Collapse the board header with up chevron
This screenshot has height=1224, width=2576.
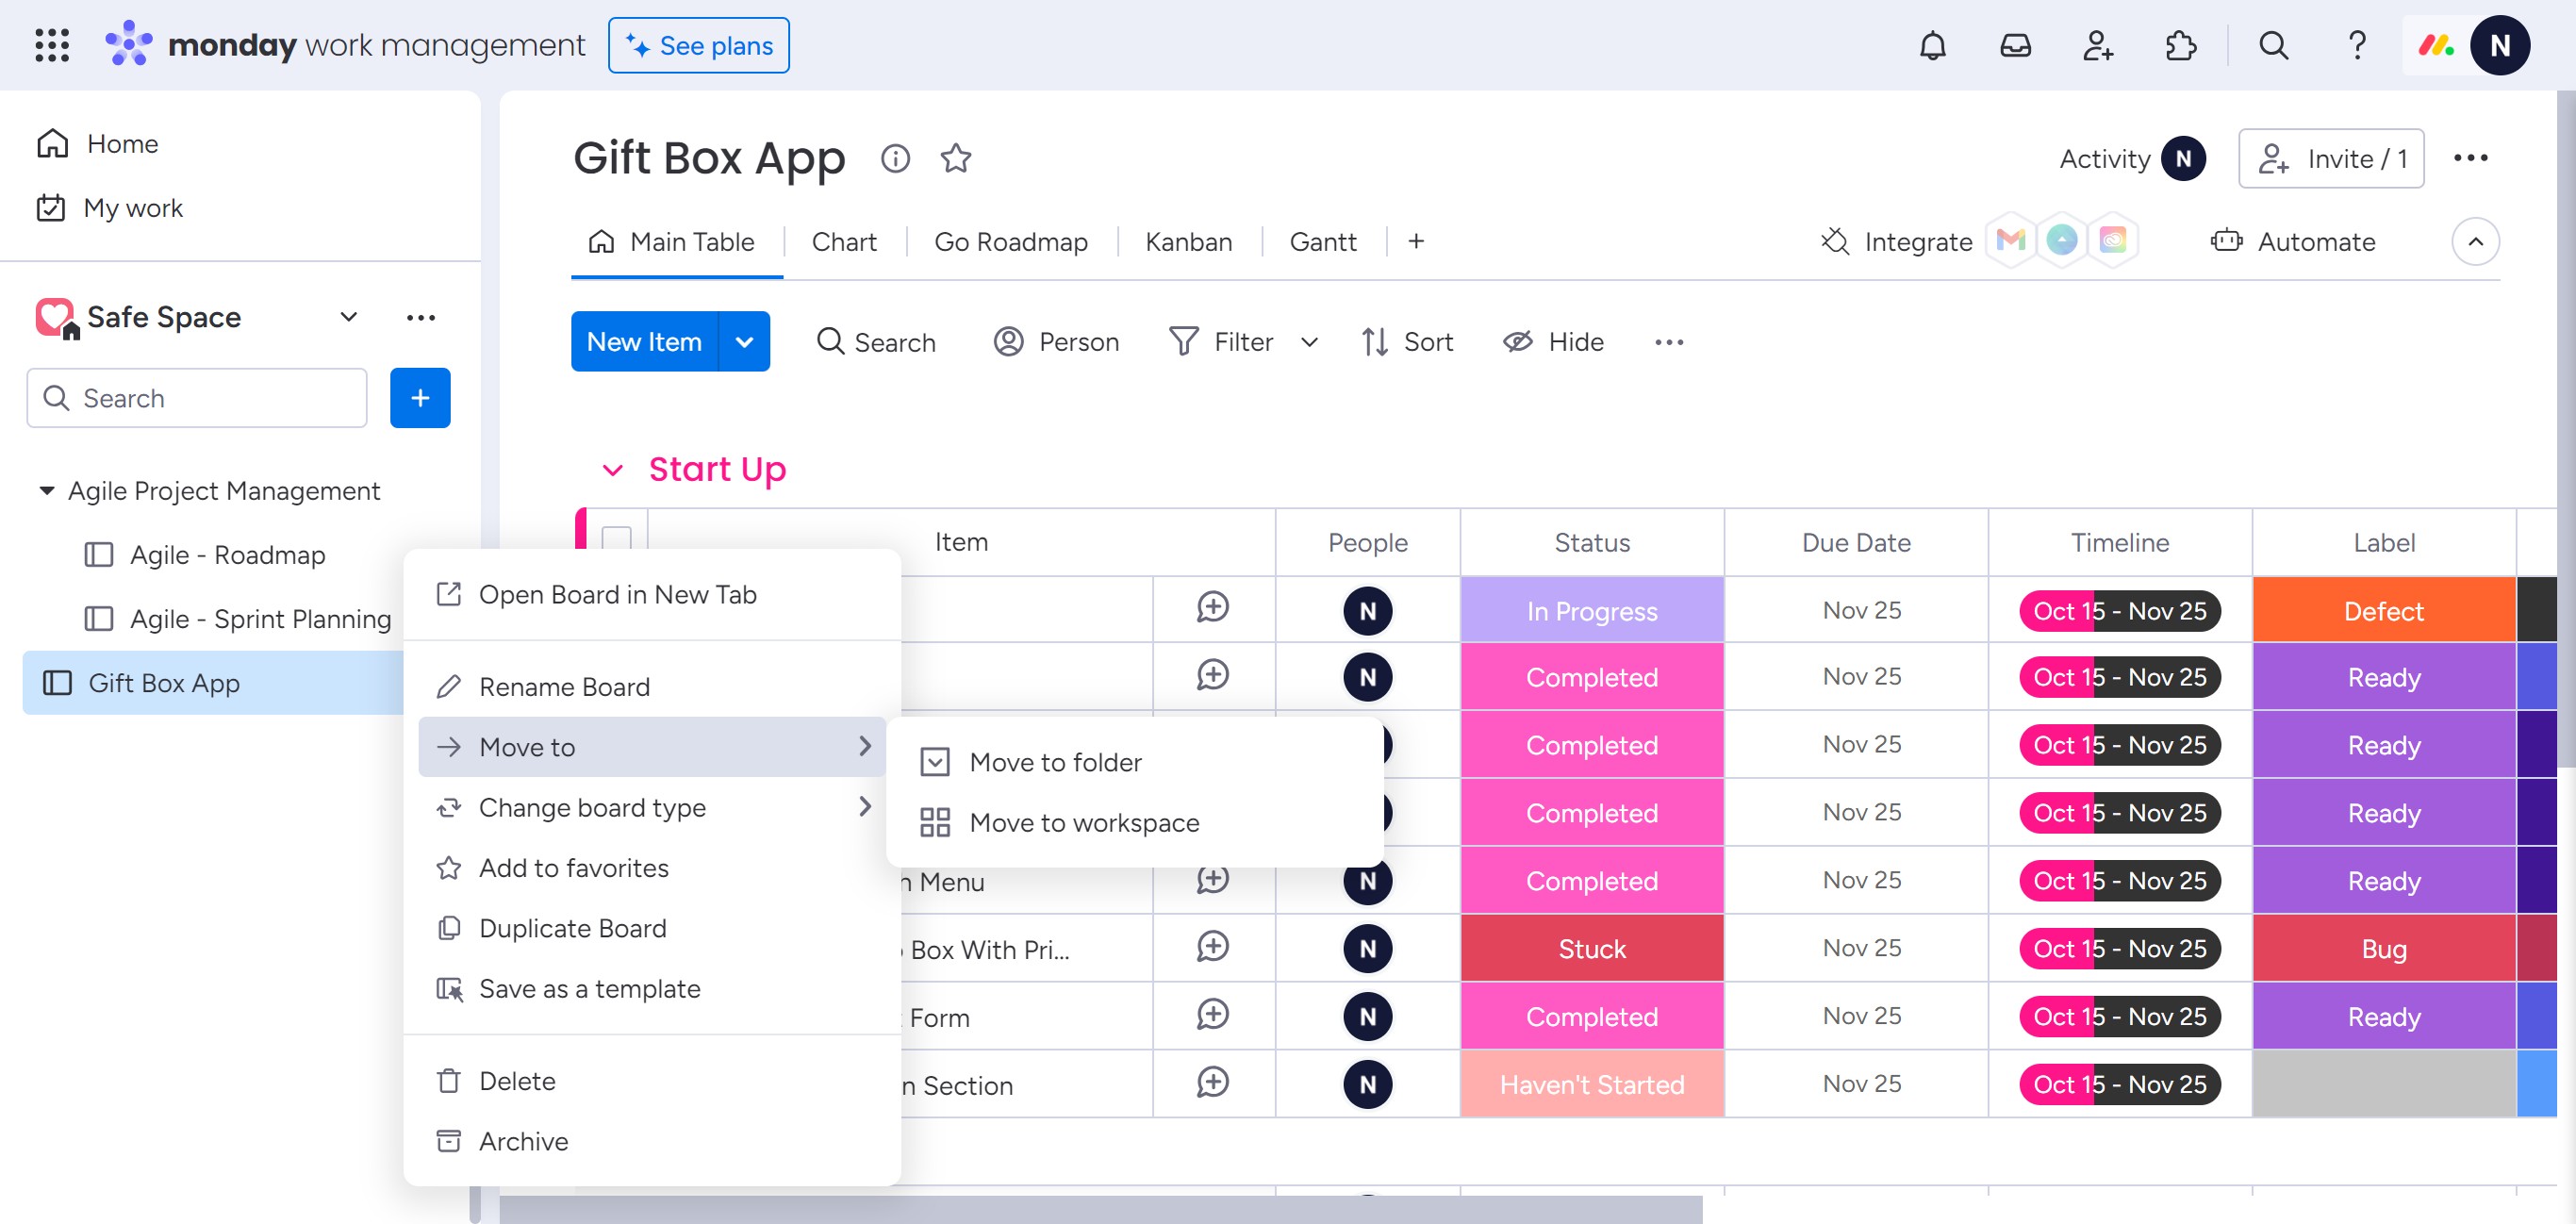coord(2475,241)
